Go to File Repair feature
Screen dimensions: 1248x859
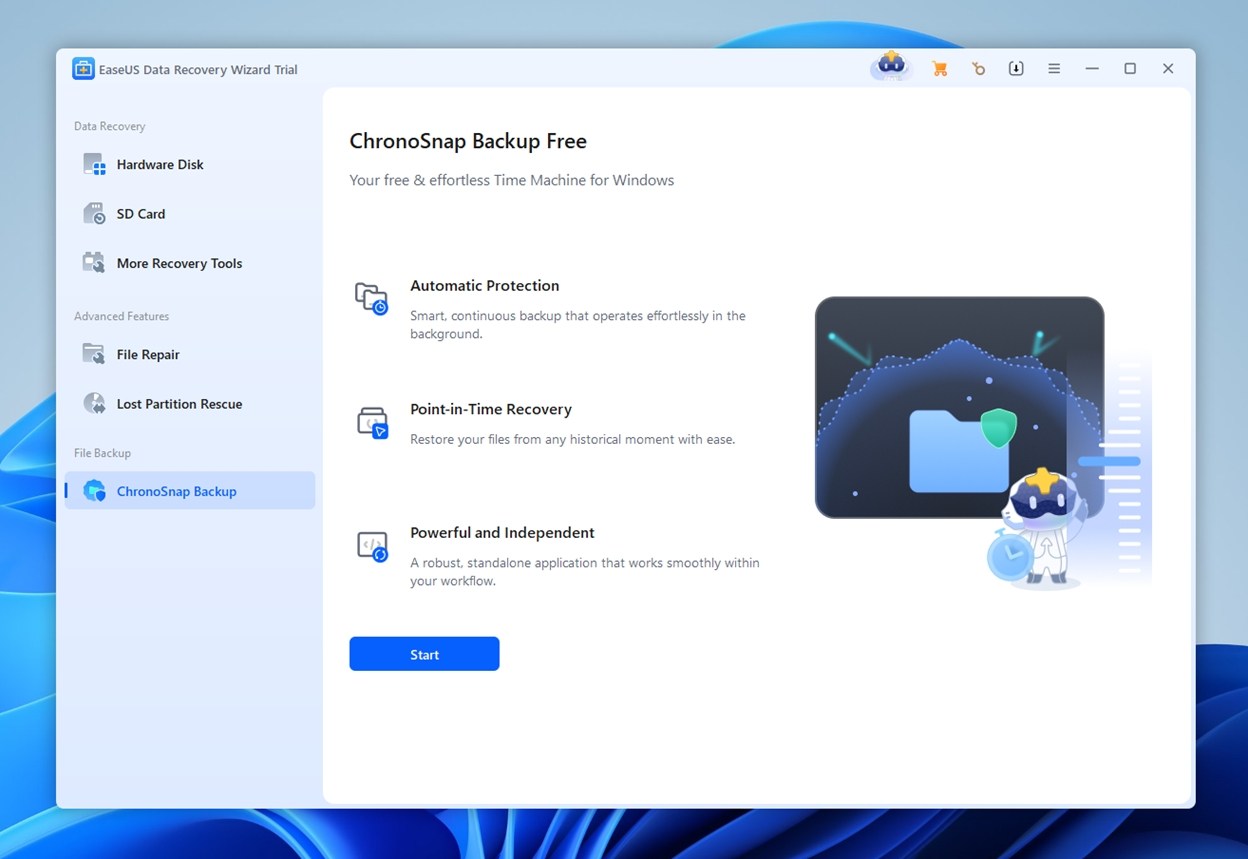point(190,354)
